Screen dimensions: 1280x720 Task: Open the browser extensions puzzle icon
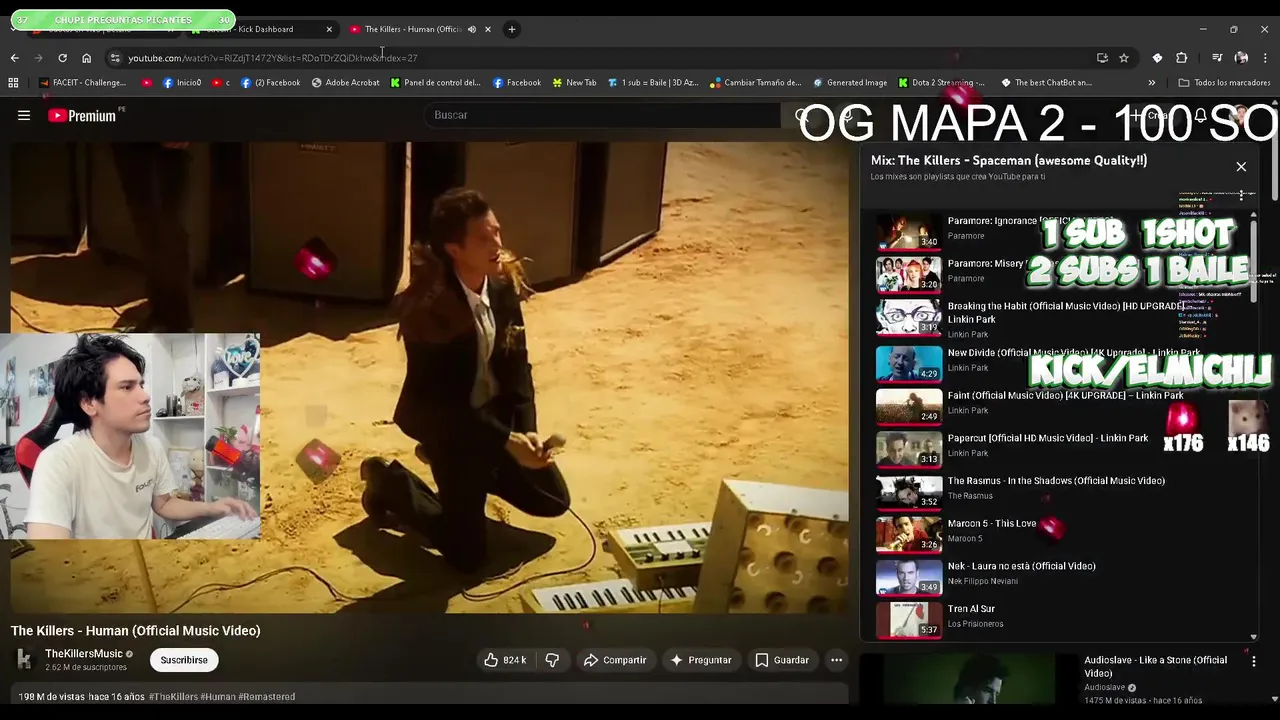pos(1181,58)
